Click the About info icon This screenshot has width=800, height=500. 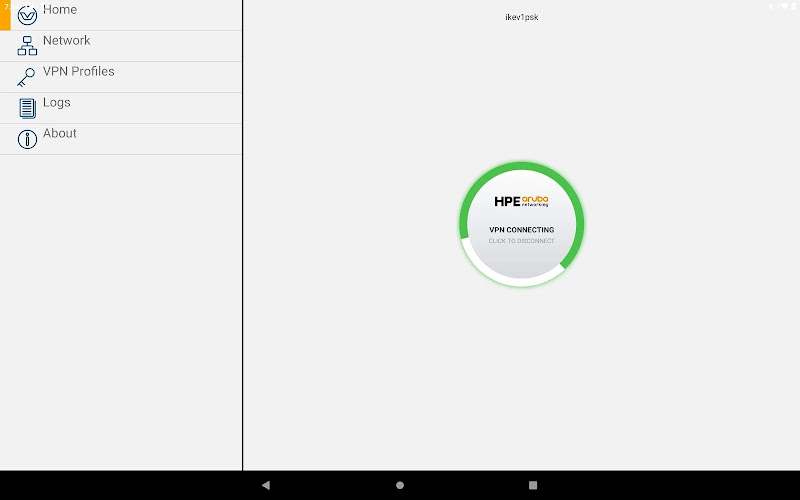pyautogui.click(x=27, y=139)
